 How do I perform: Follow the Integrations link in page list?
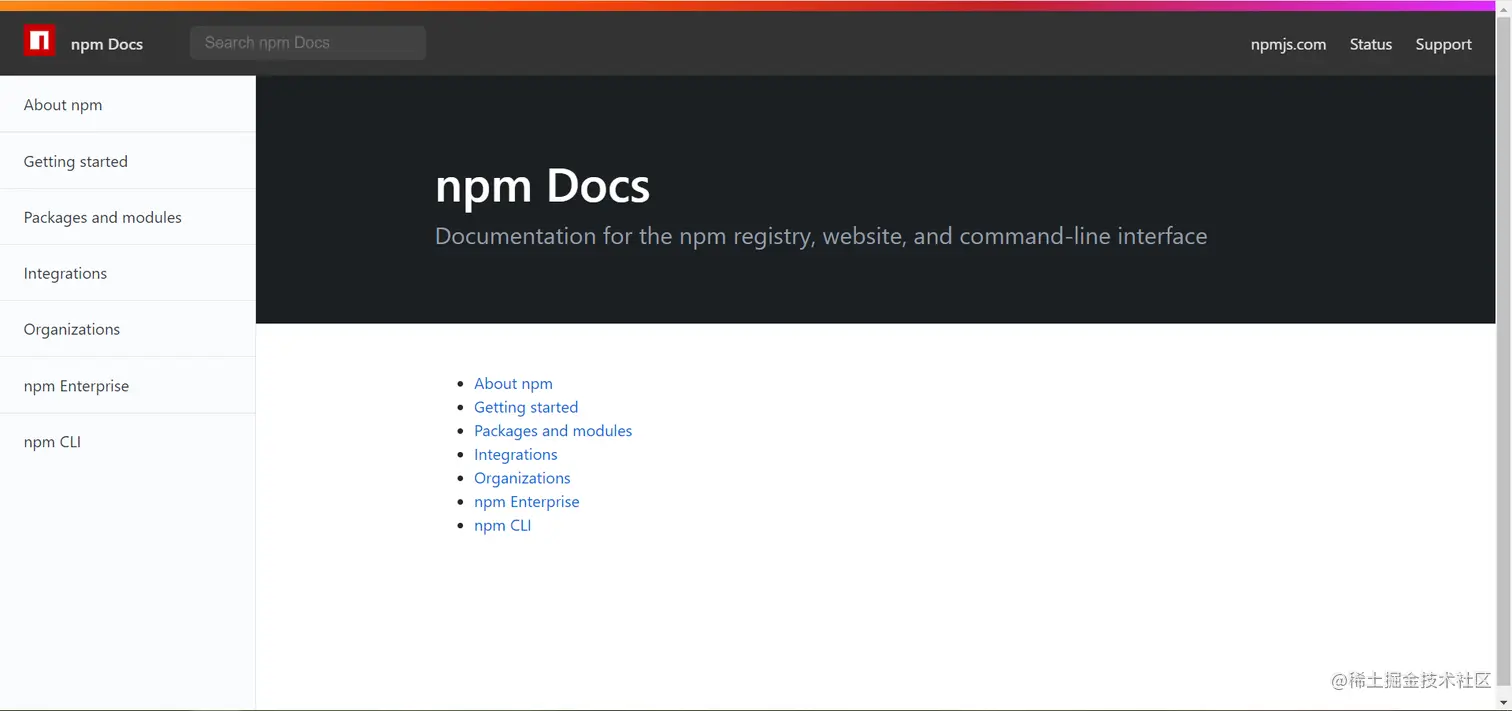(x=516, y=455)
